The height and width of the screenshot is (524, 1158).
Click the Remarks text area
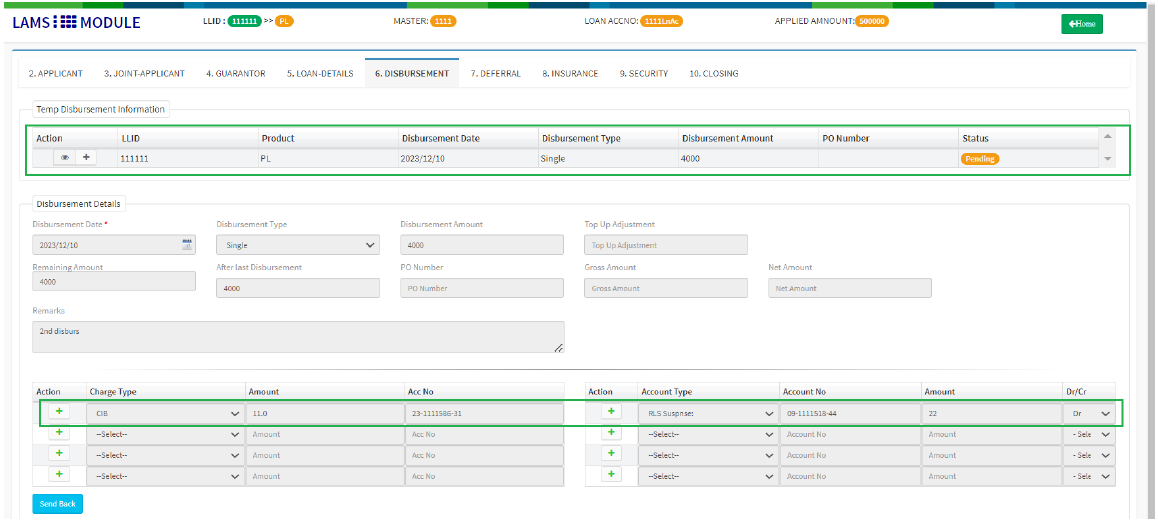point(297,337)
